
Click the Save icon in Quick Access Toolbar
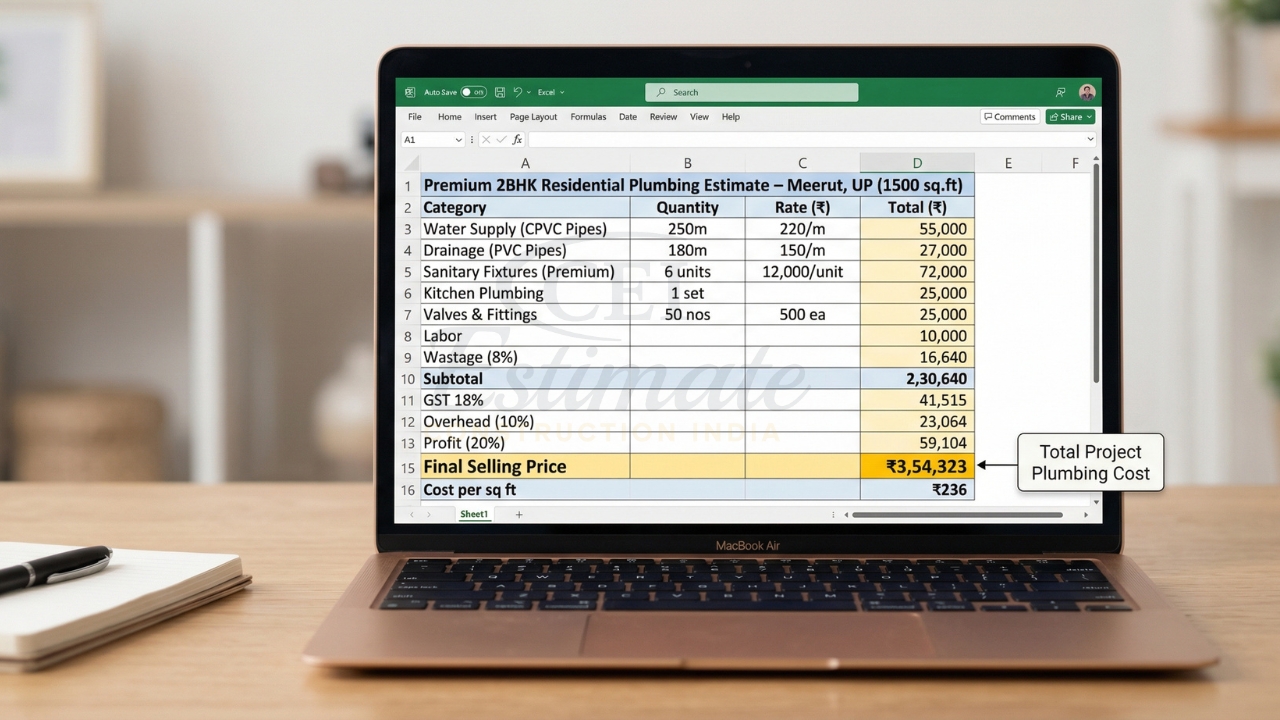click(x=500, y=92)
